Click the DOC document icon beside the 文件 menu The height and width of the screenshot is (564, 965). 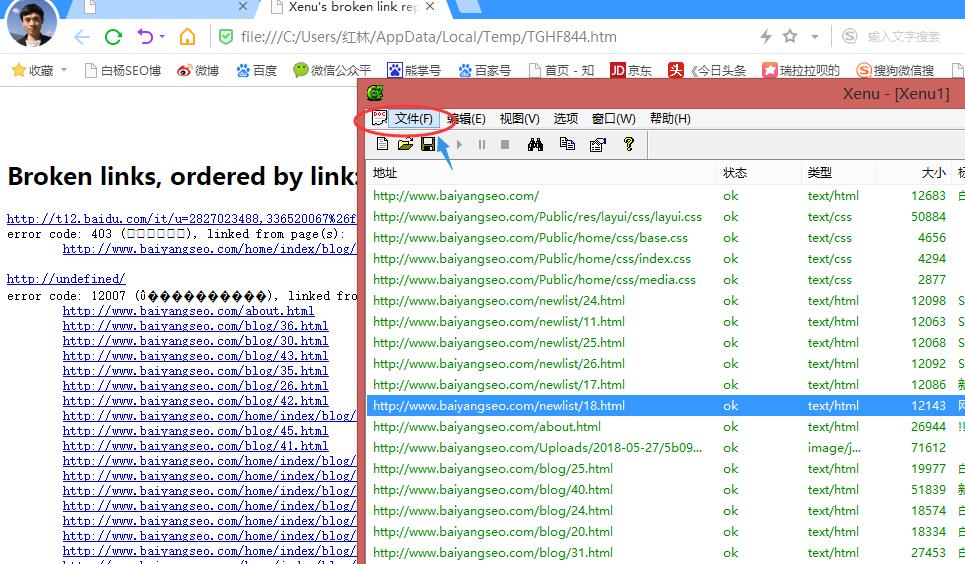coord(379,118)
